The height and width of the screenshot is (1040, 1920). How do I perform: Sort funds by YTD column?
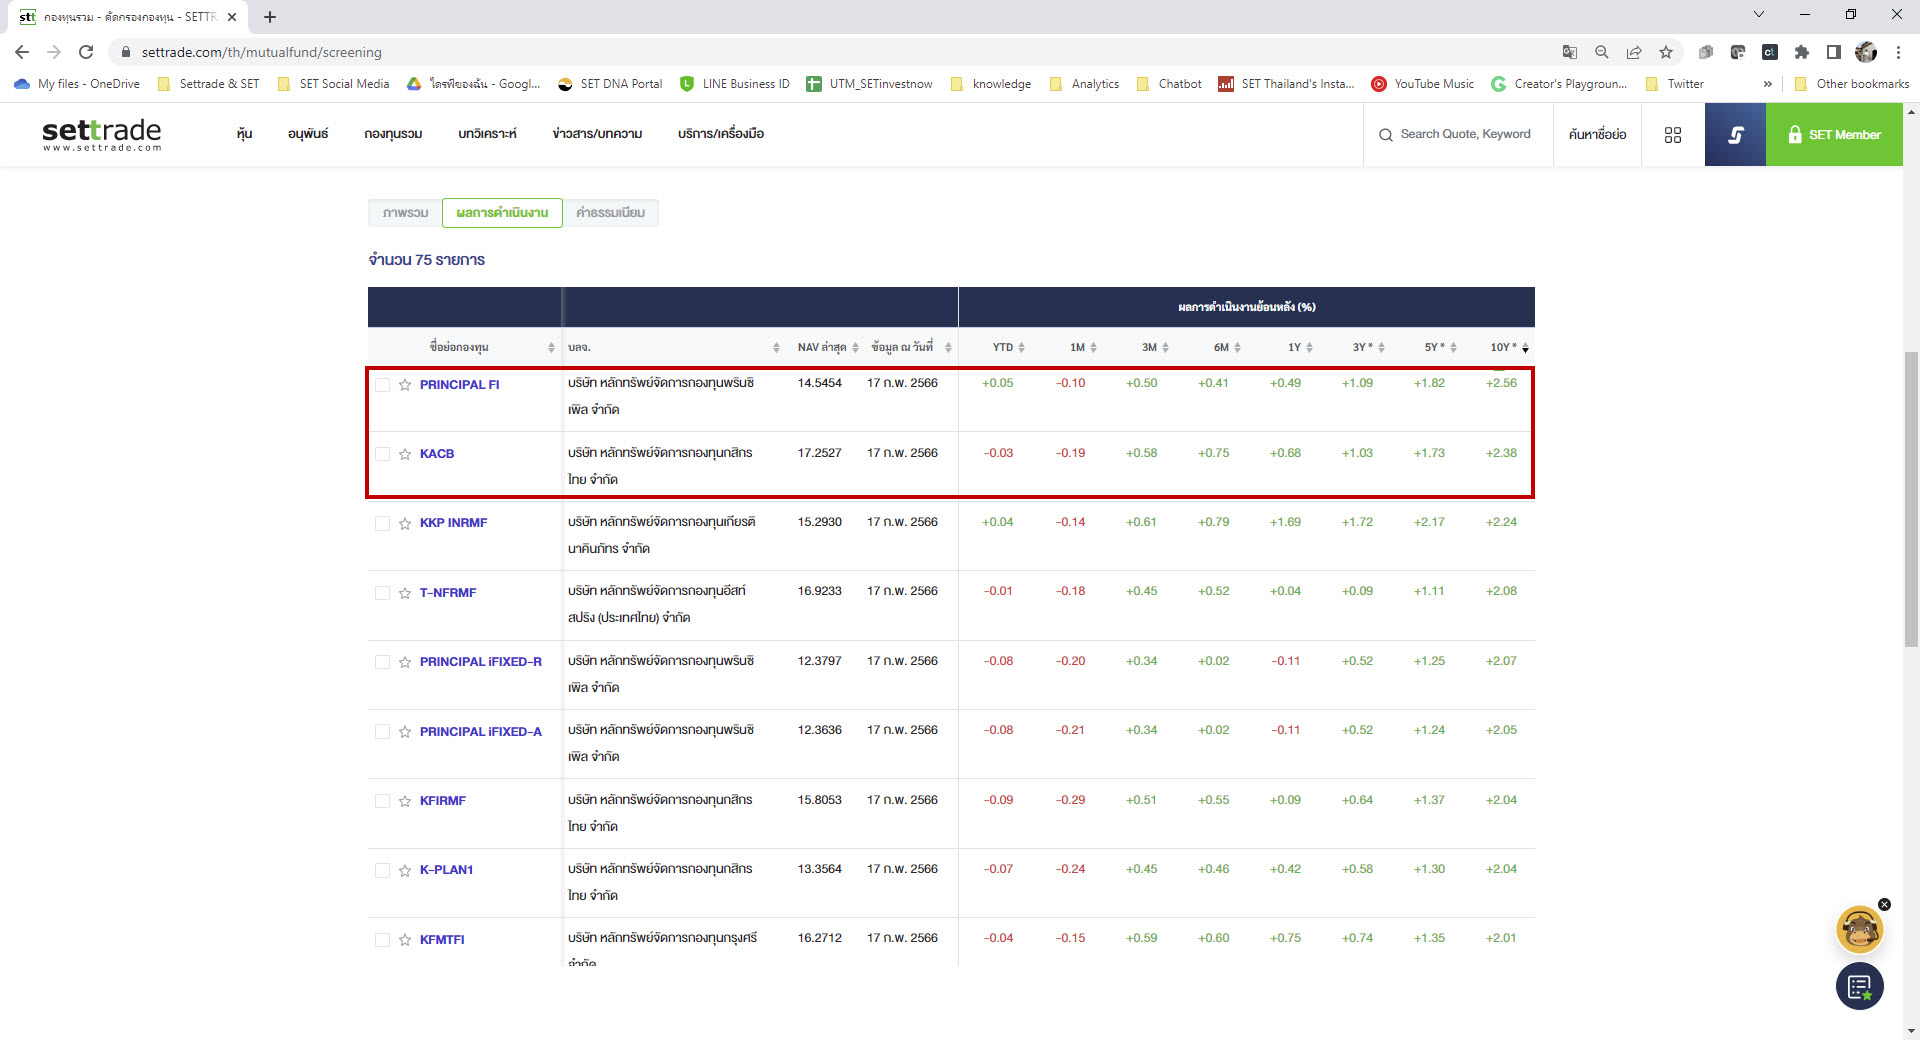tap(1008, 348)
